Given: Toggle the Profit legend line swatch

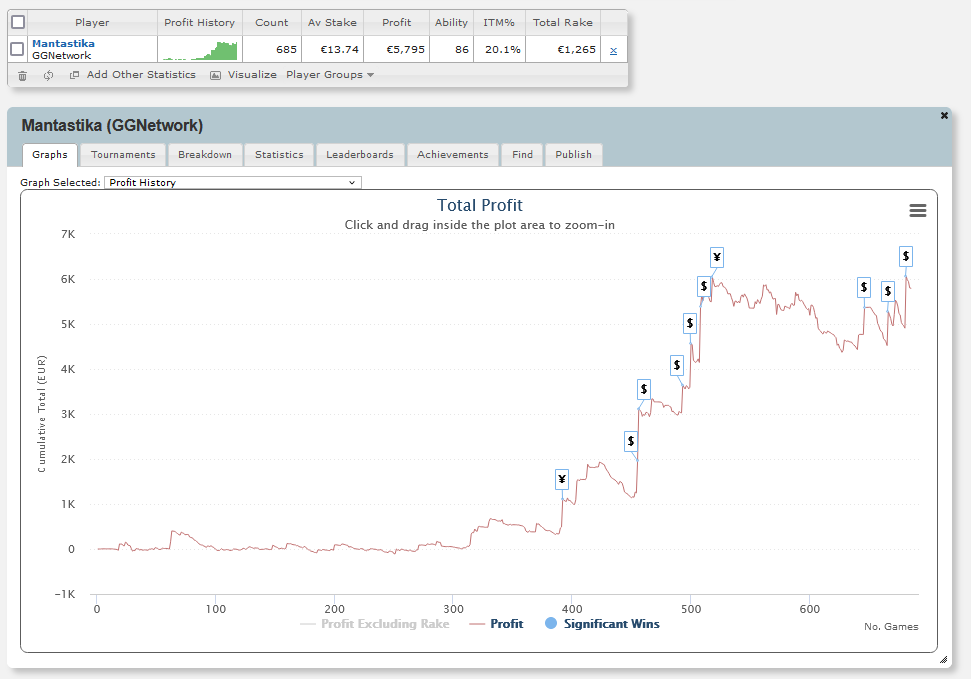Looking at the screenshot, I should [x=477, y=624].
